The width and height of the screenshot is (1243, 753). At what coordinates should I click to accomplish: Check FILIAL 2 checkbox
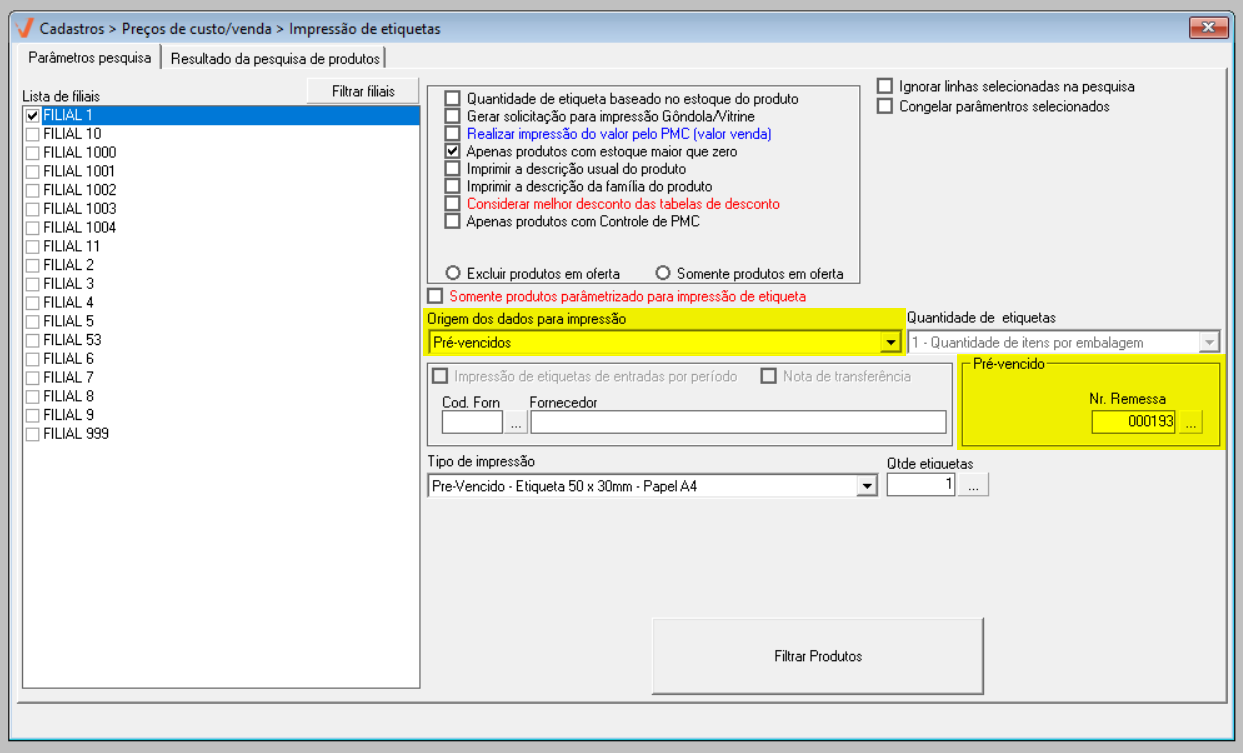33,265
